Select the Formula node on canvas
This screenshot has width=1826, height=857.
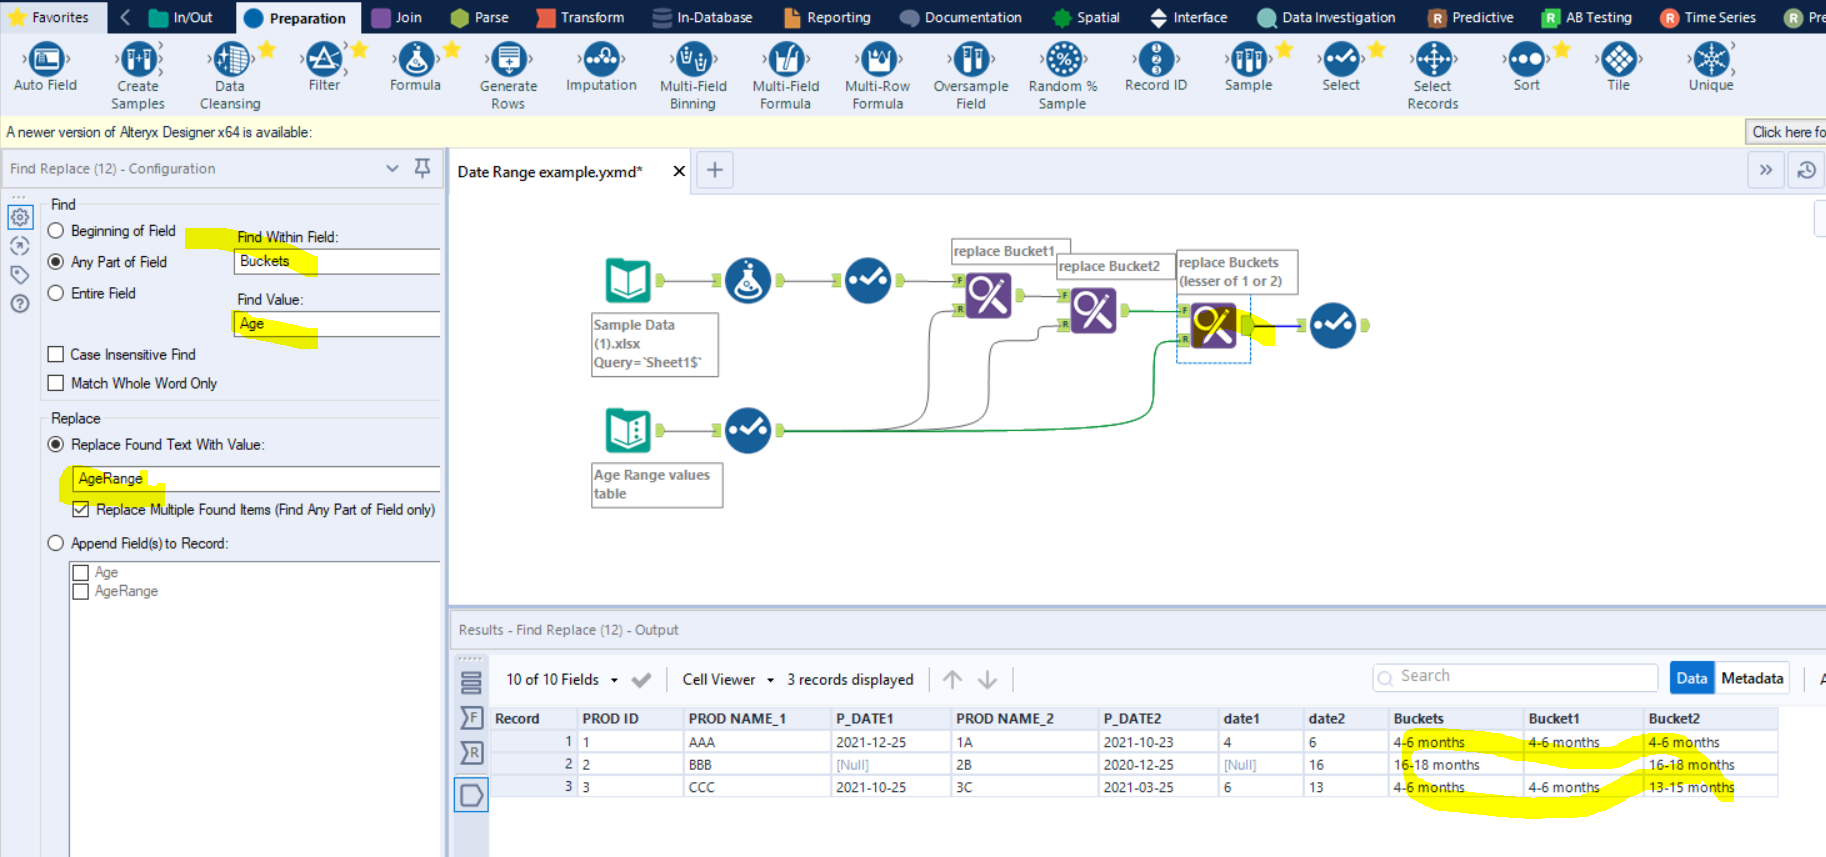coord(748,280)
